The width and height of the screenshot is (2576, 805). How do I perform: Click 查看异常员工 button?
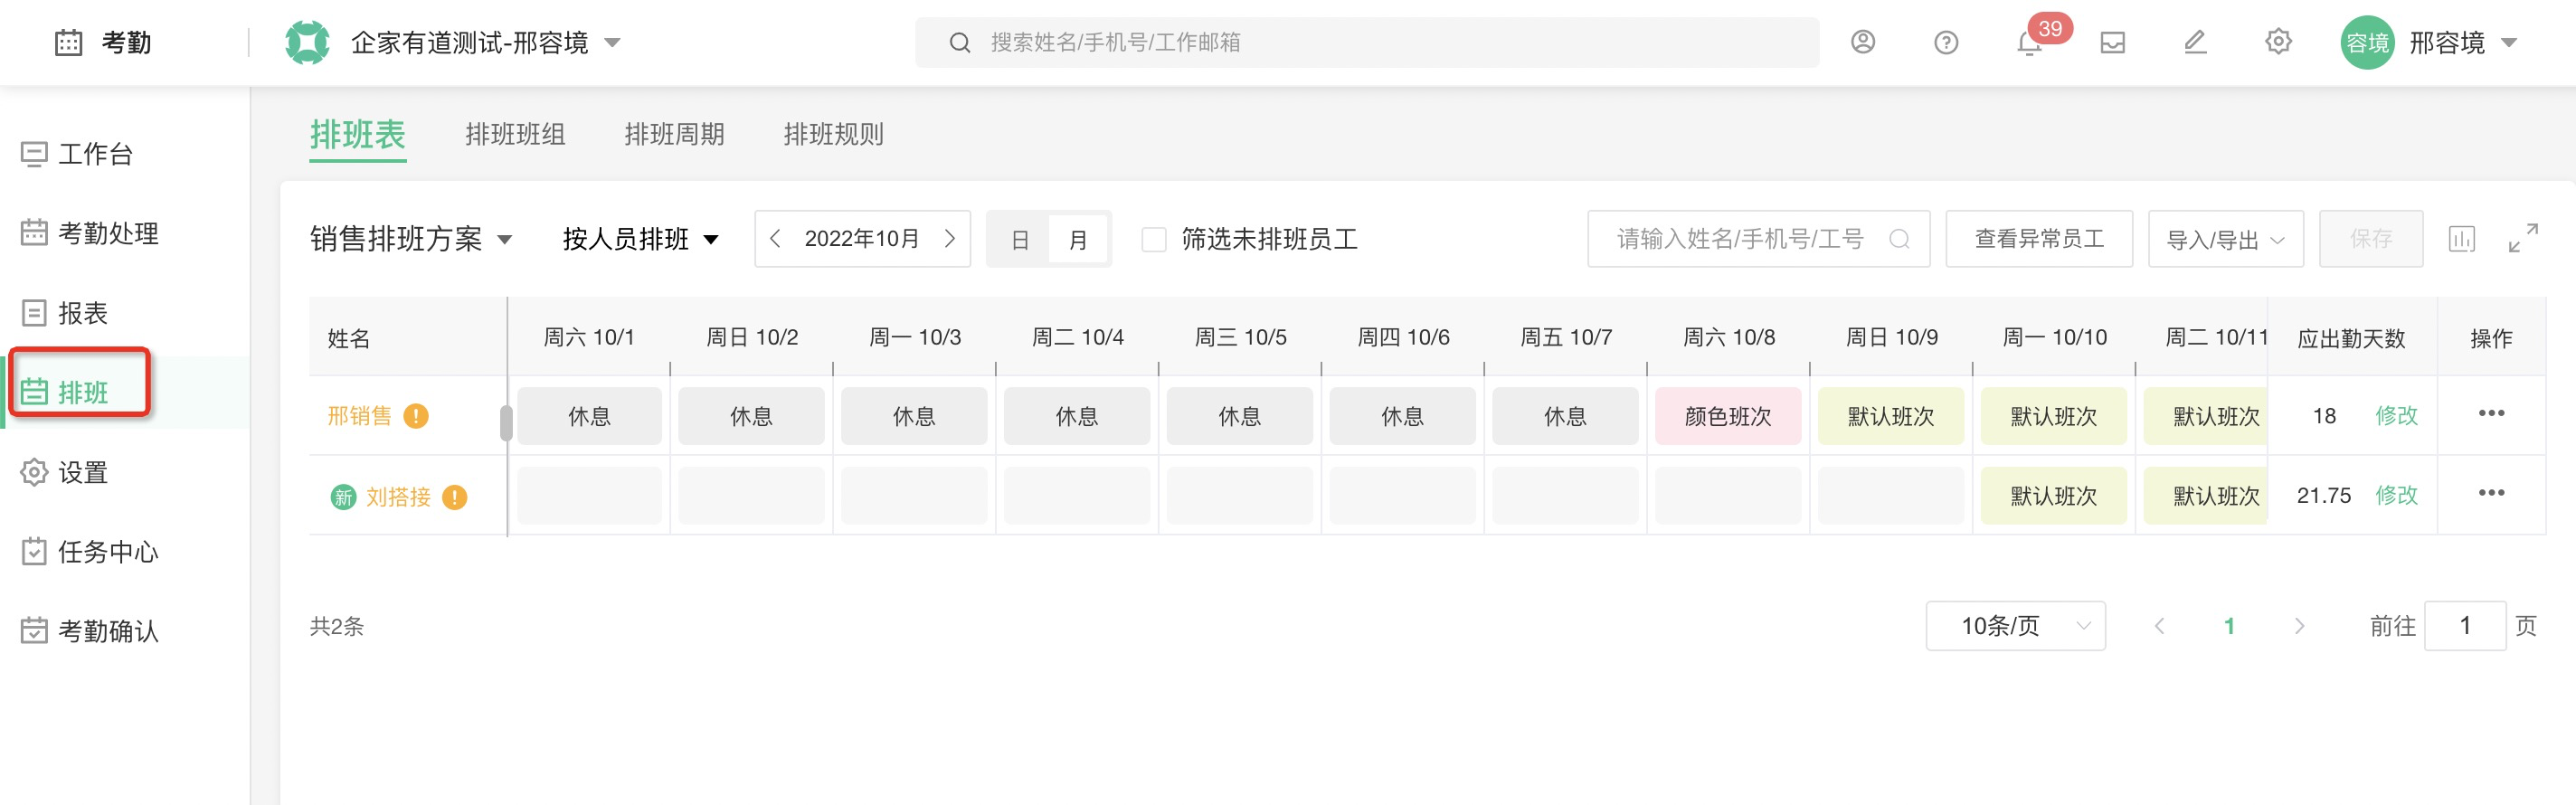point(2039,239)
